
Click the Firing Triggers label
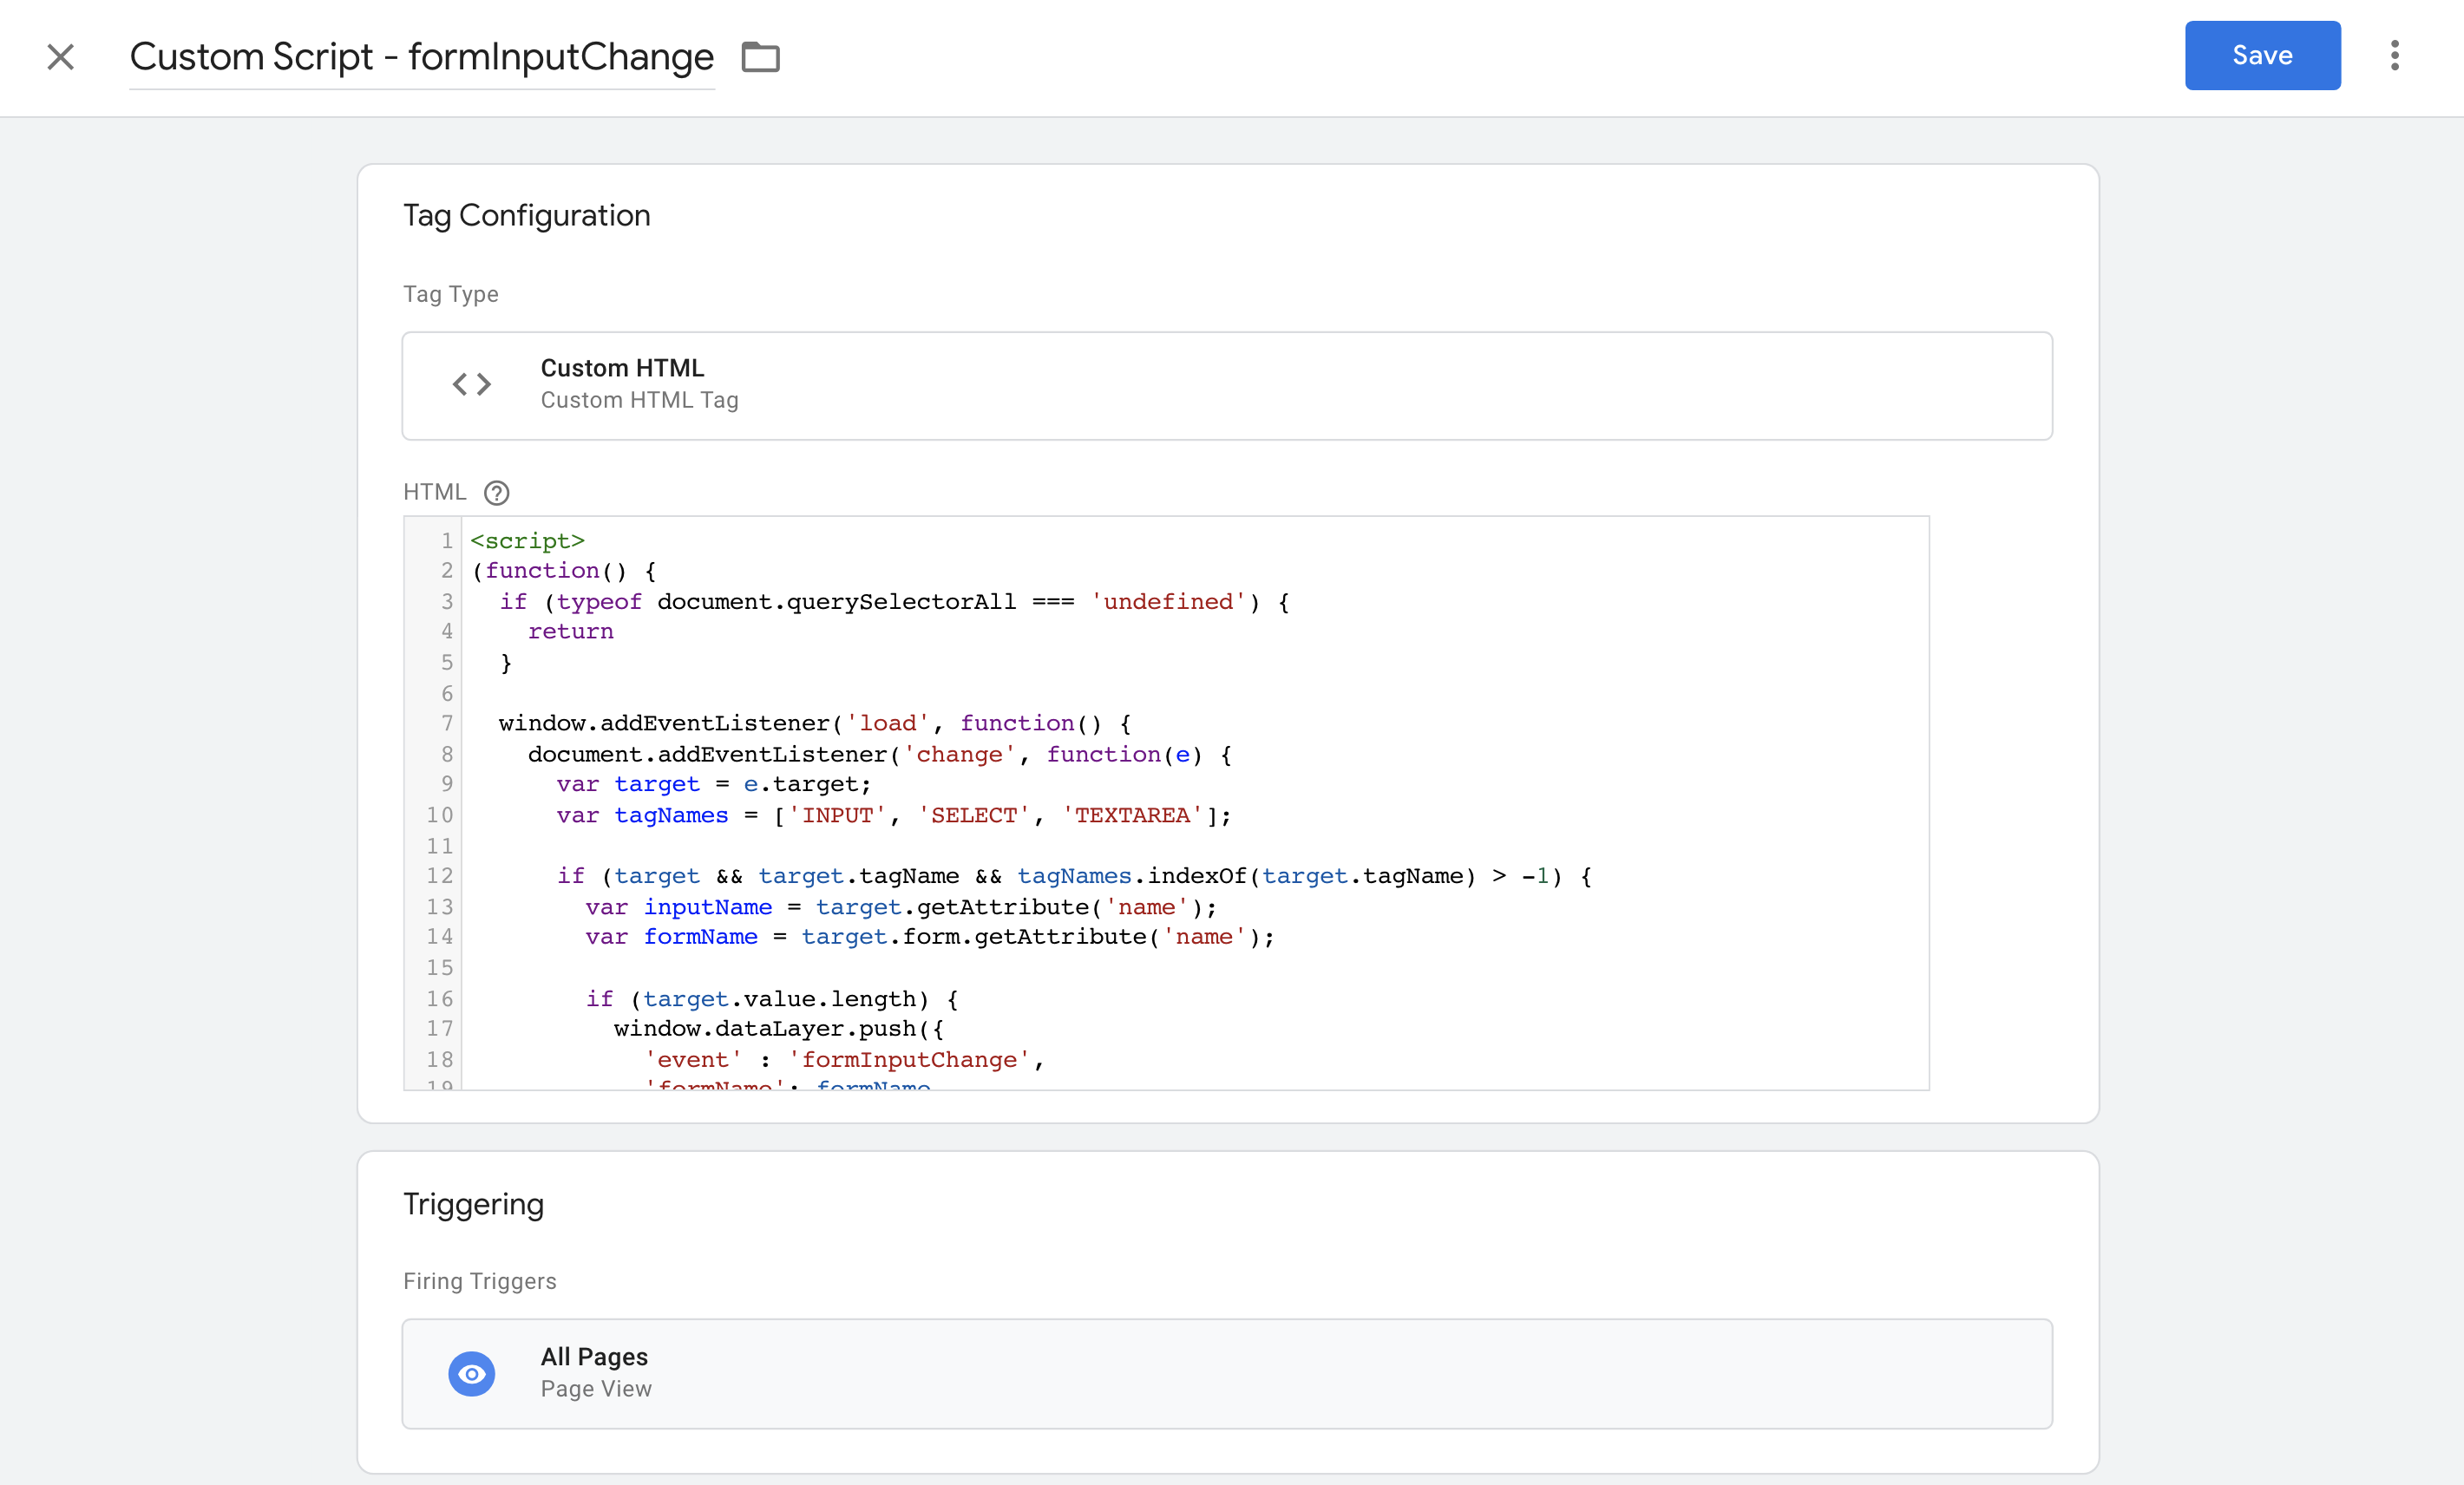(479, 1281)
